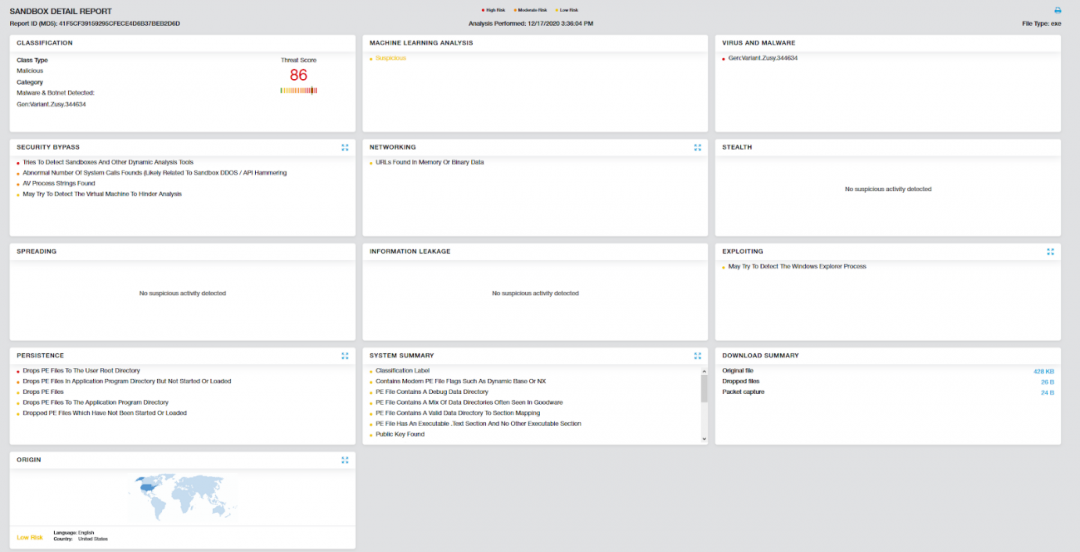The image size is (1080, 552).
Task: Maximize the Exploiting panel
Action: pos(1050,251)
